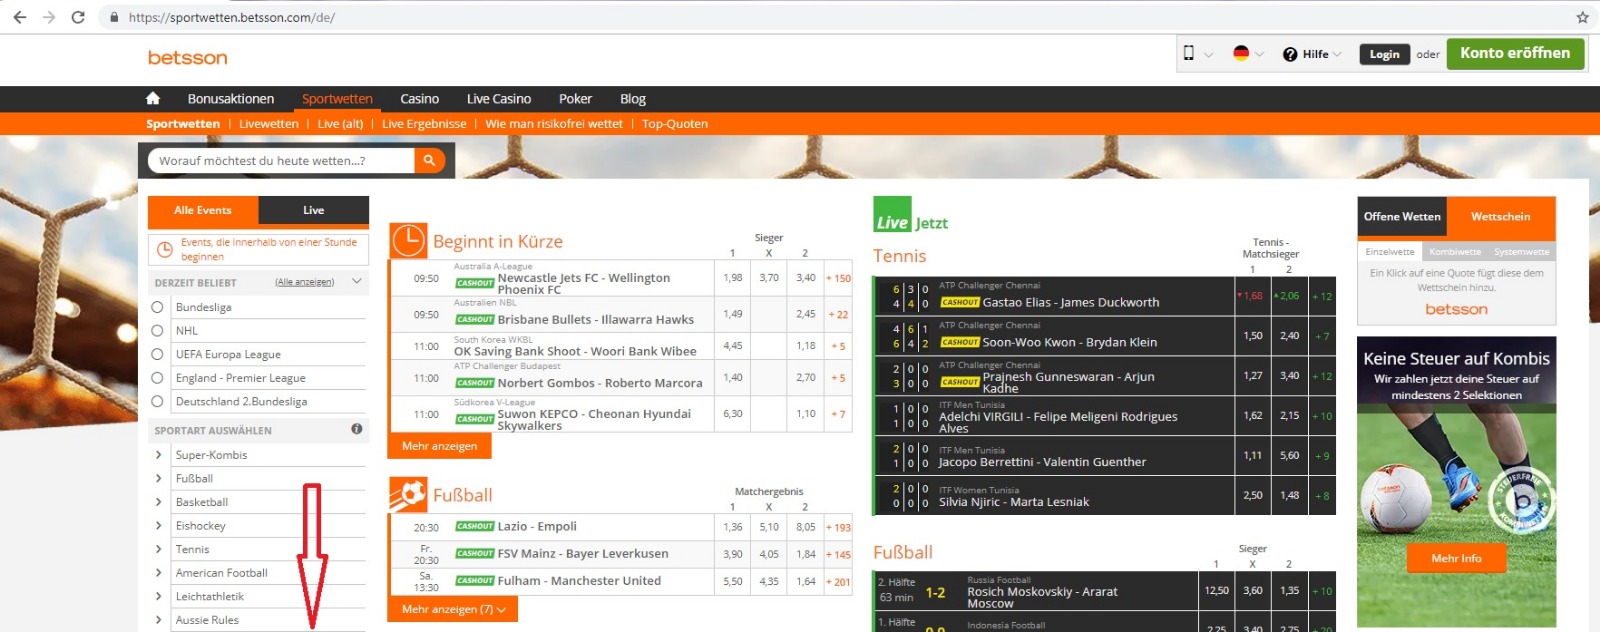Select odds 1,36 for Lazio win
1600x632 pixels.
(733, 527)
